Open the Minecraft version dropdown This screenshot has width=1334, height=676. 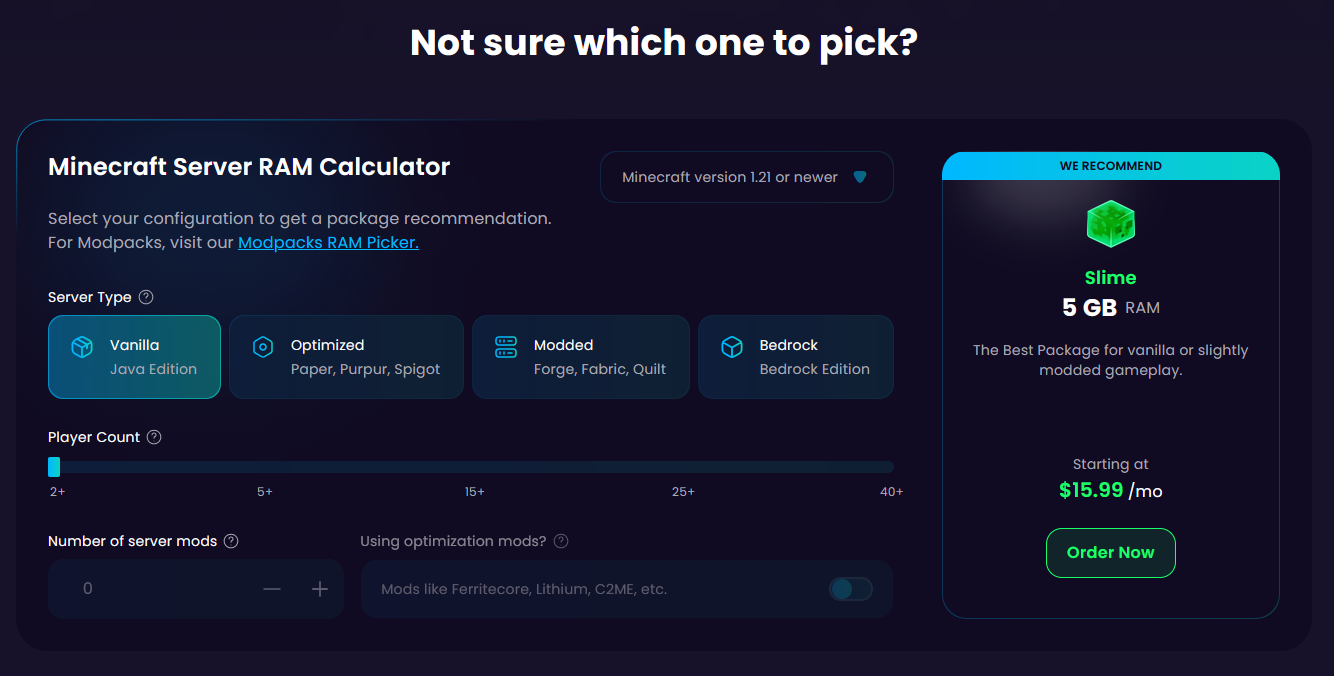click(x=747, y=177)
